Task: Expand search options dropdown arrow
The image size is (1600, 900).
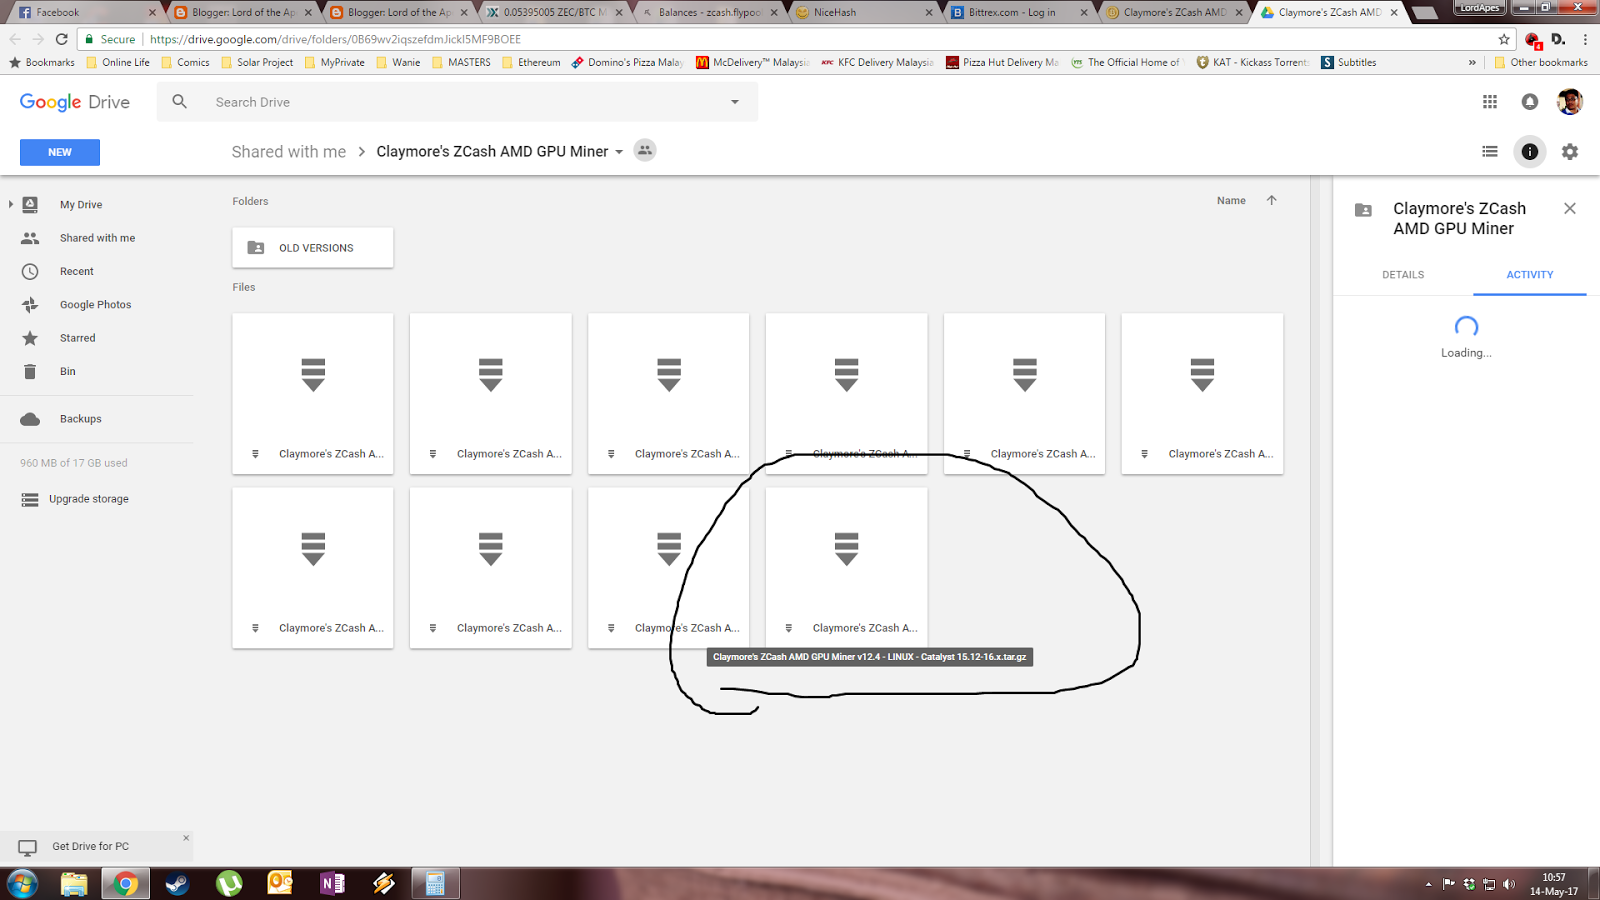Action: [735, 102]
